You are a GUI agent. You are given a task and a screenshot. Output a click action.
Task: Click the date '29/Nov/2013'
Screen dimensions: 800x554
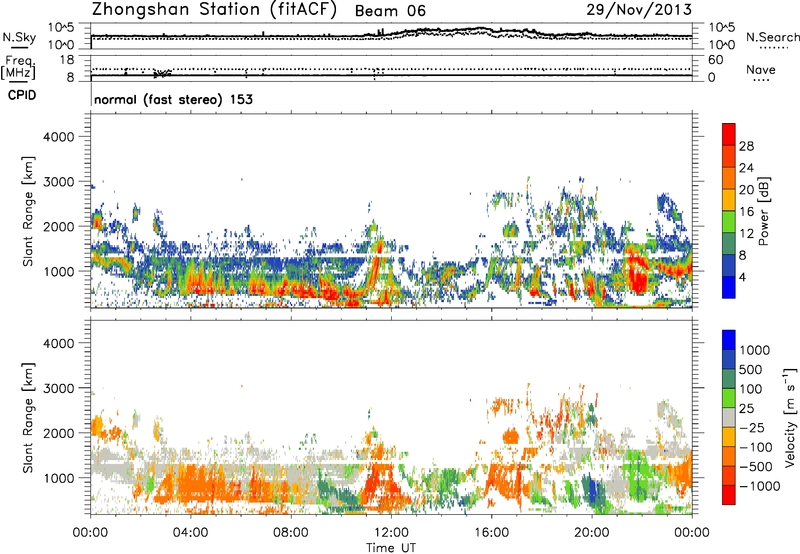click(639, 10)
